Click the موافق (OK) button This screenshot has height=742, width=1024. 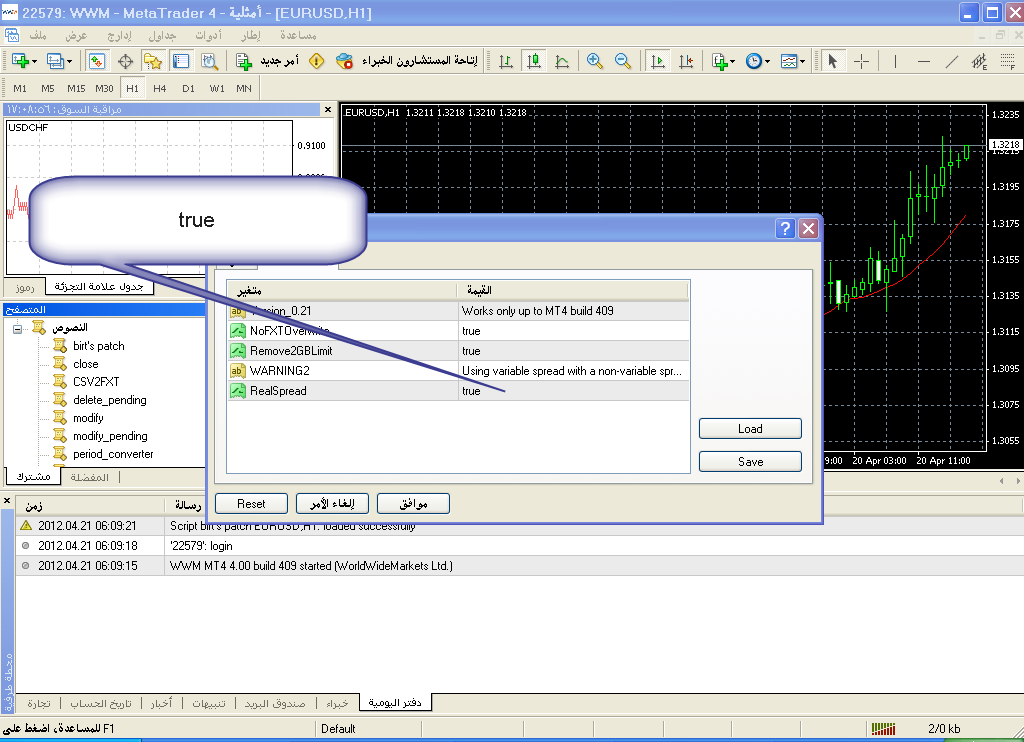tap(413, 504)
